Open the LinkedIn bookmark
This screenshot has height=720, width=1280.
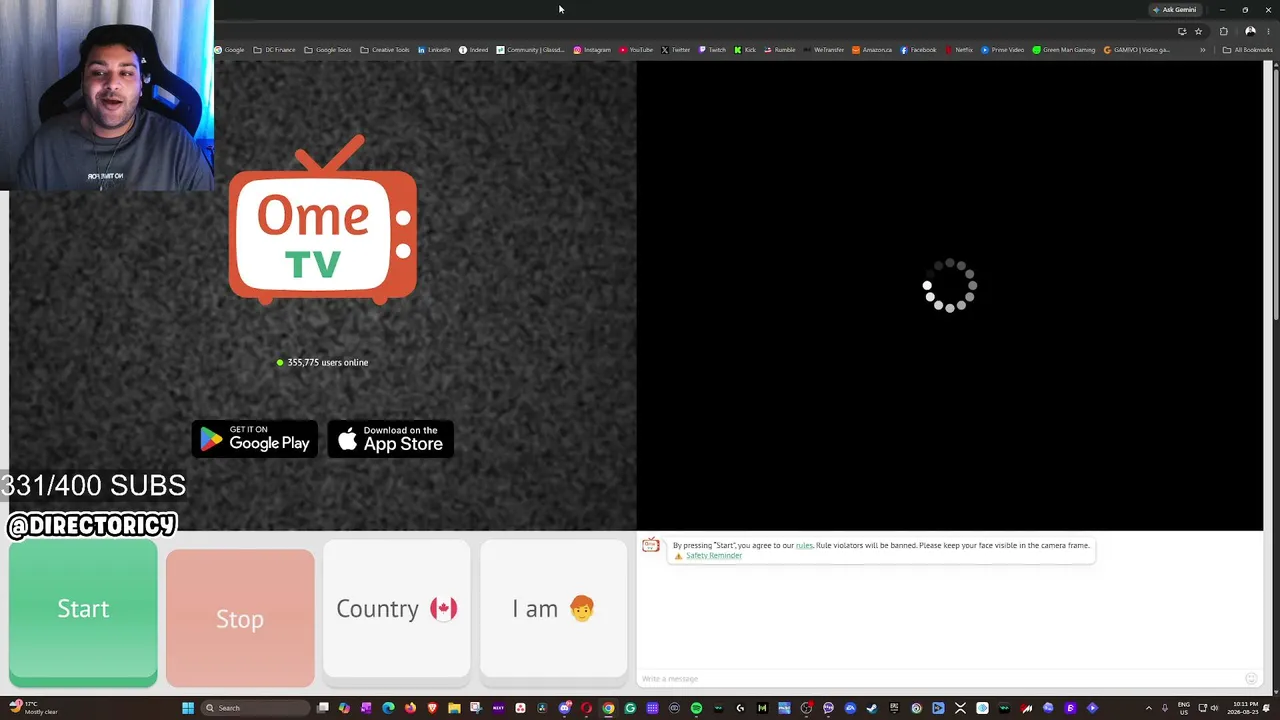tap(434, 50)
